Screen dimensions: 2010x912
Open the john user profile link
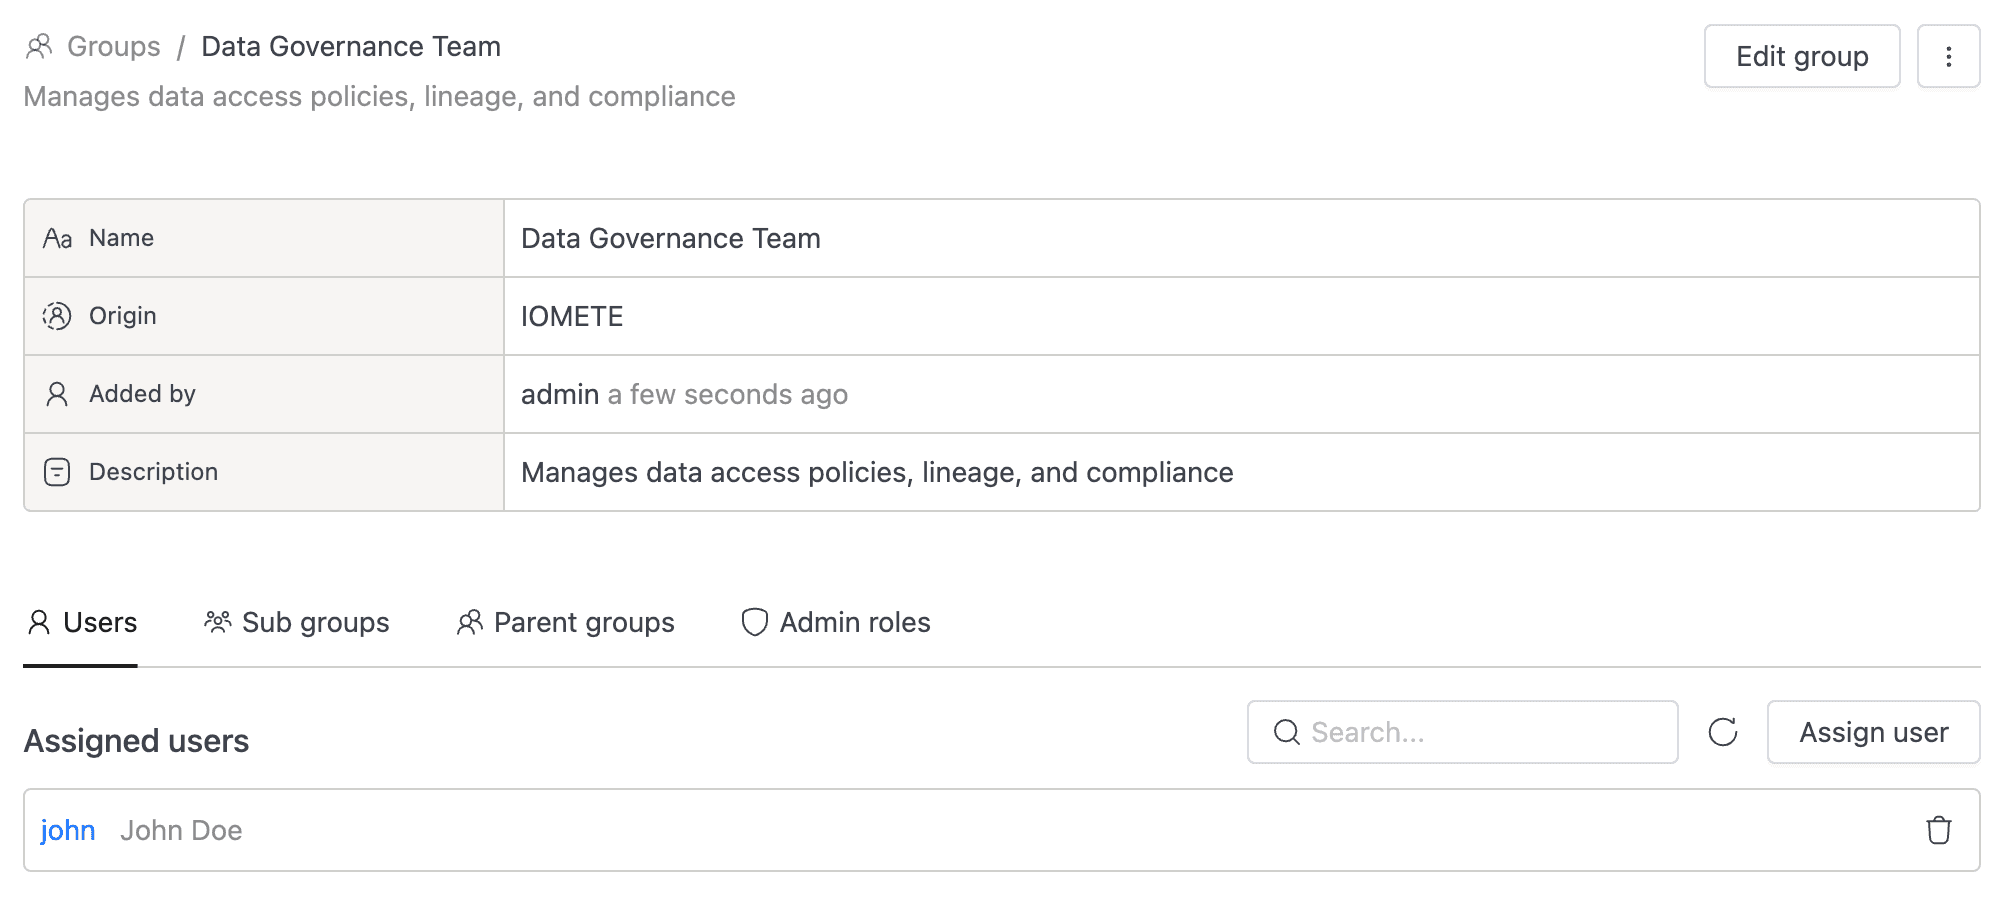coord(68,831)
